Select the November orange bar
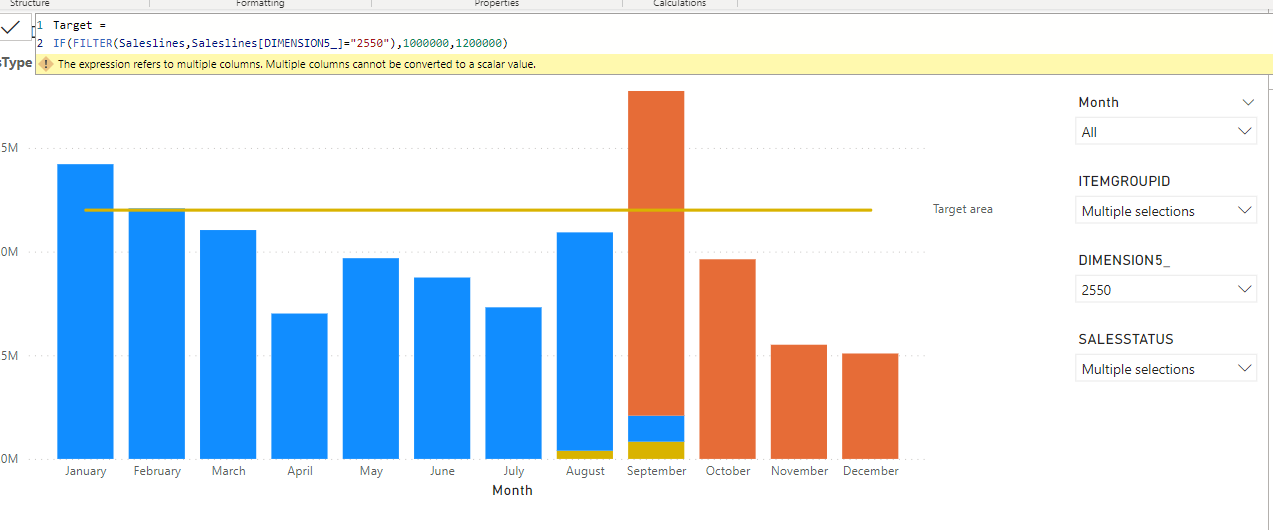The width and height of the screenshot is (1273, 530). pyautogui.click(x=799, y=402)
